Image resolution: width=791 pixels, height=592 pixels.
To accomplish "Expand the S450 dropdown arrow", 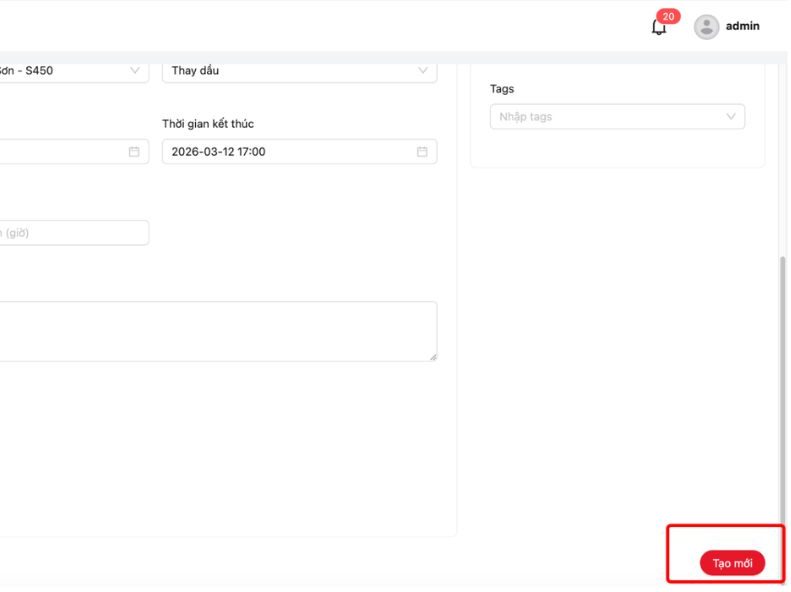I will [135, 71].
